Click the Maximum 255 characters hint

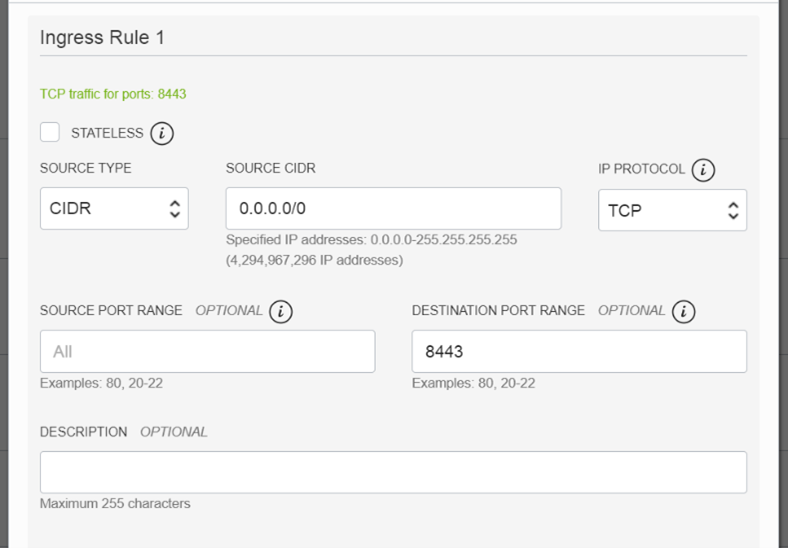pyautogui.click(x=115, y=504)
